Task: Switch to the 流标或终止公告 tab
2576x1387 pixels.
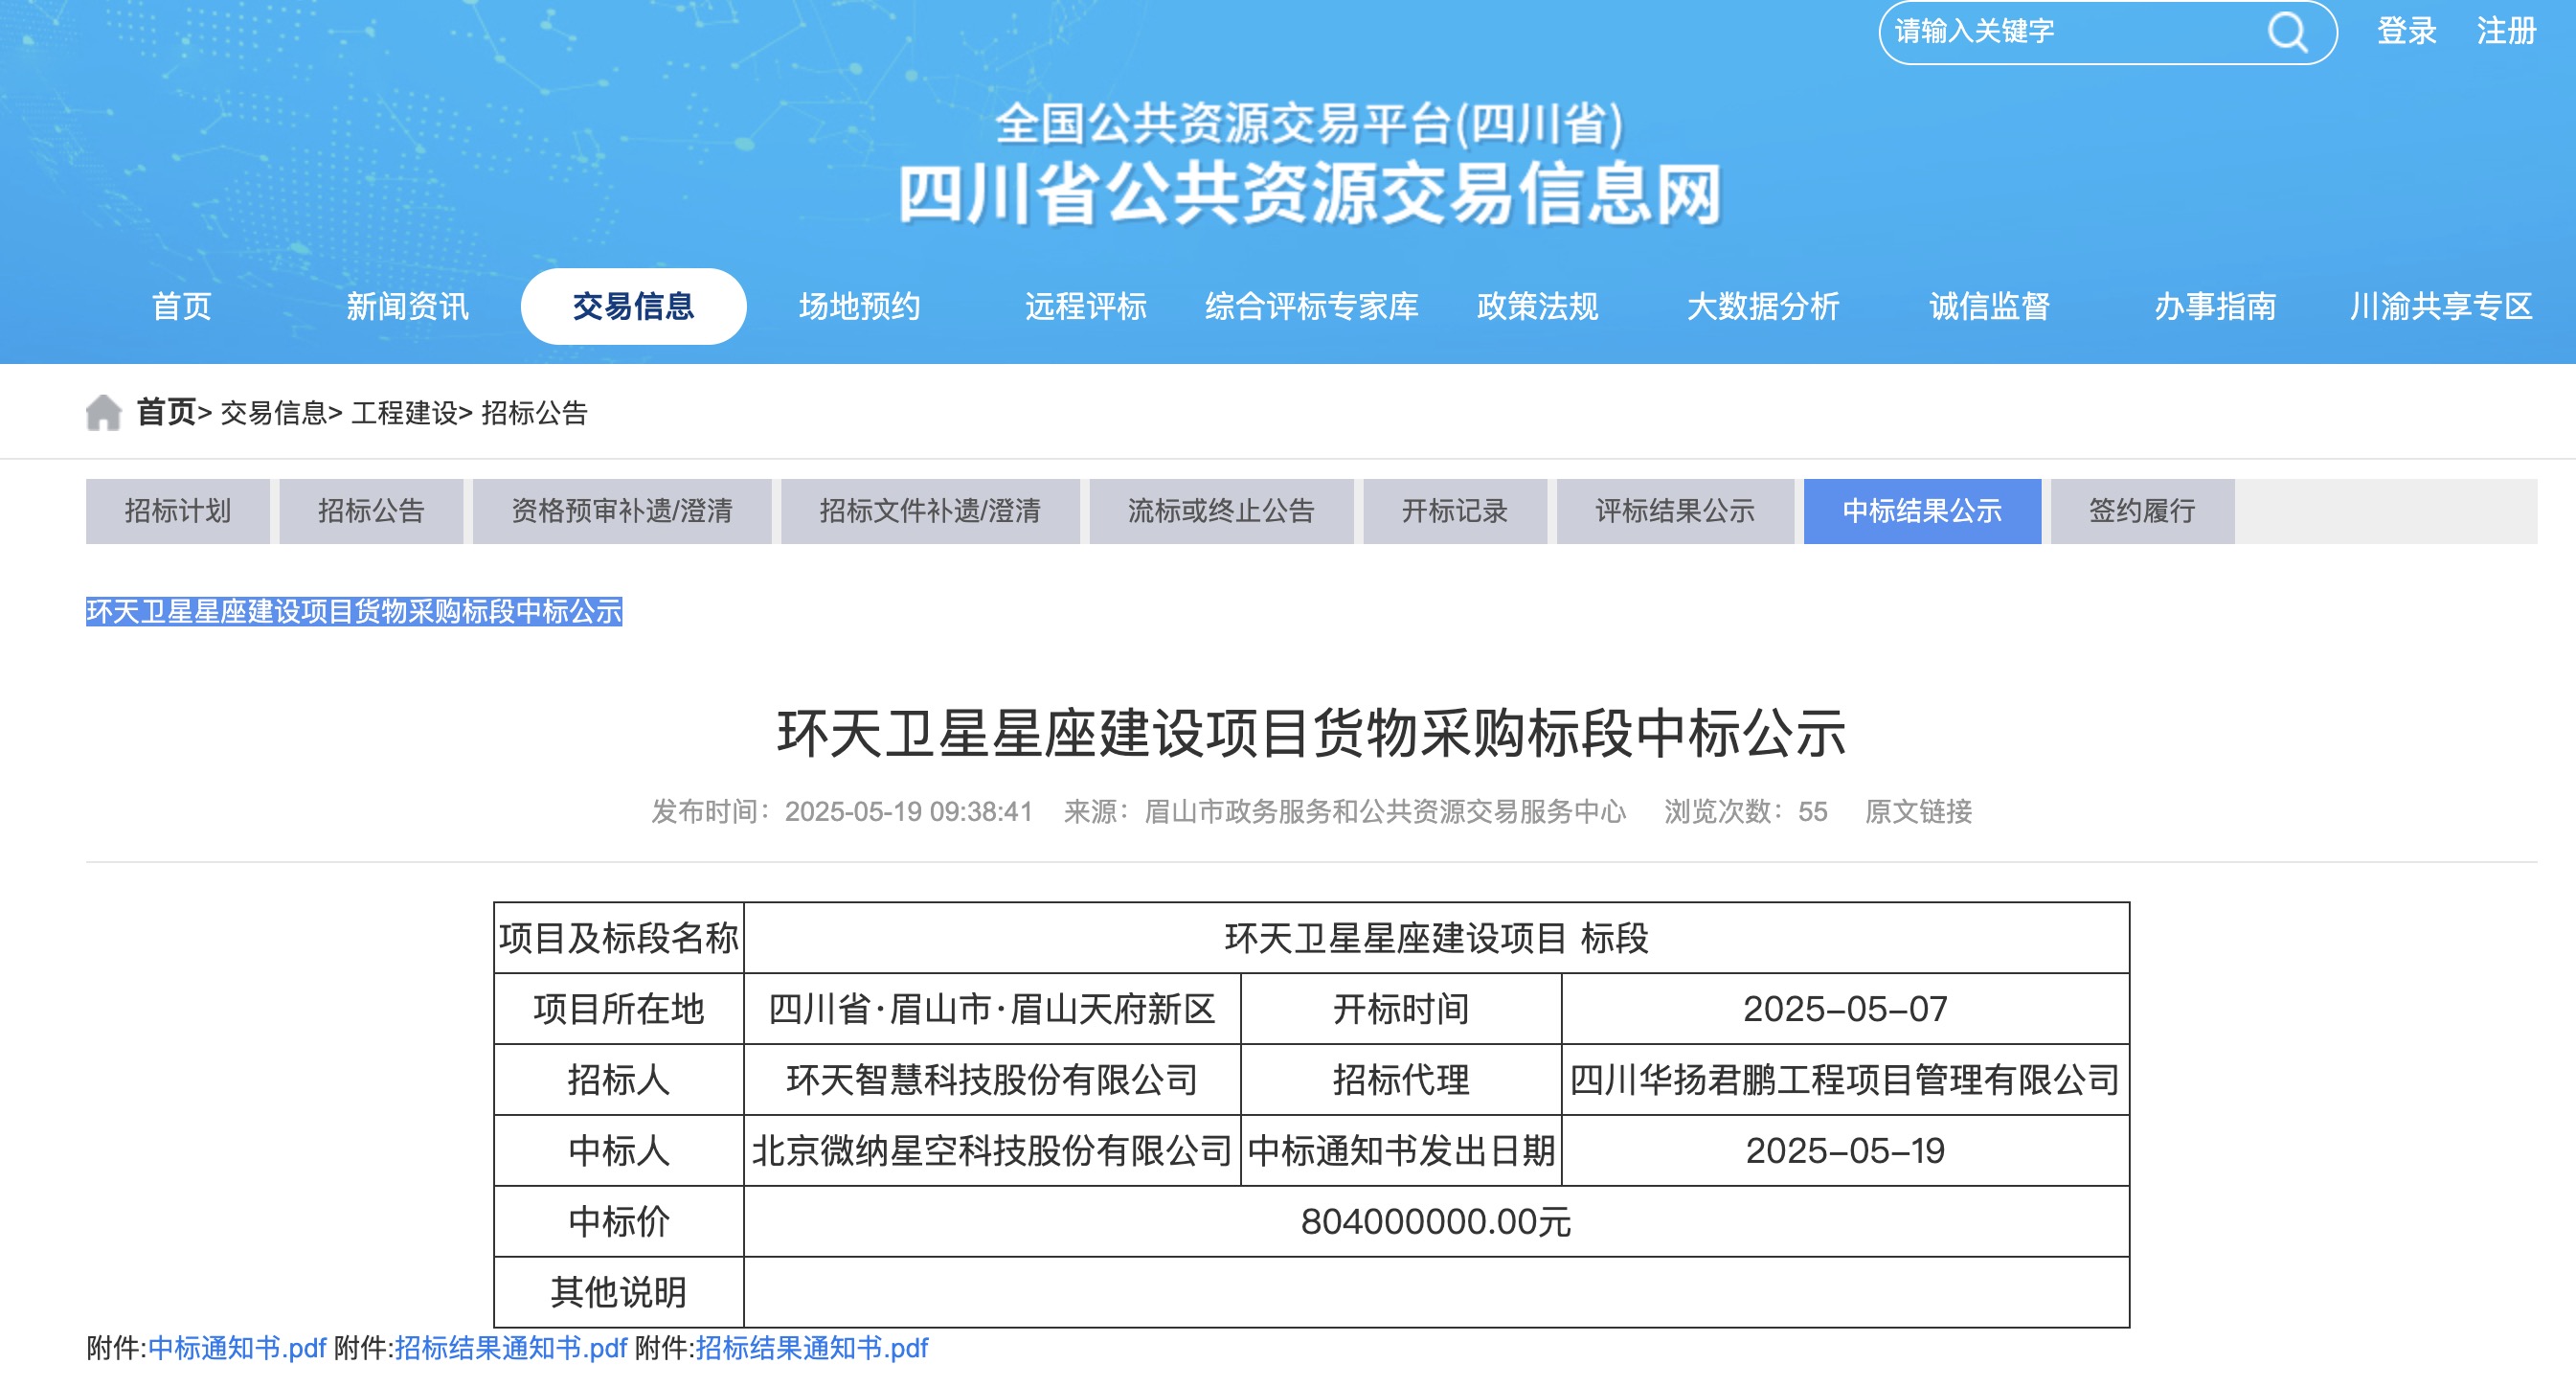Action: pyautogui.click(x=1221, y=511)
